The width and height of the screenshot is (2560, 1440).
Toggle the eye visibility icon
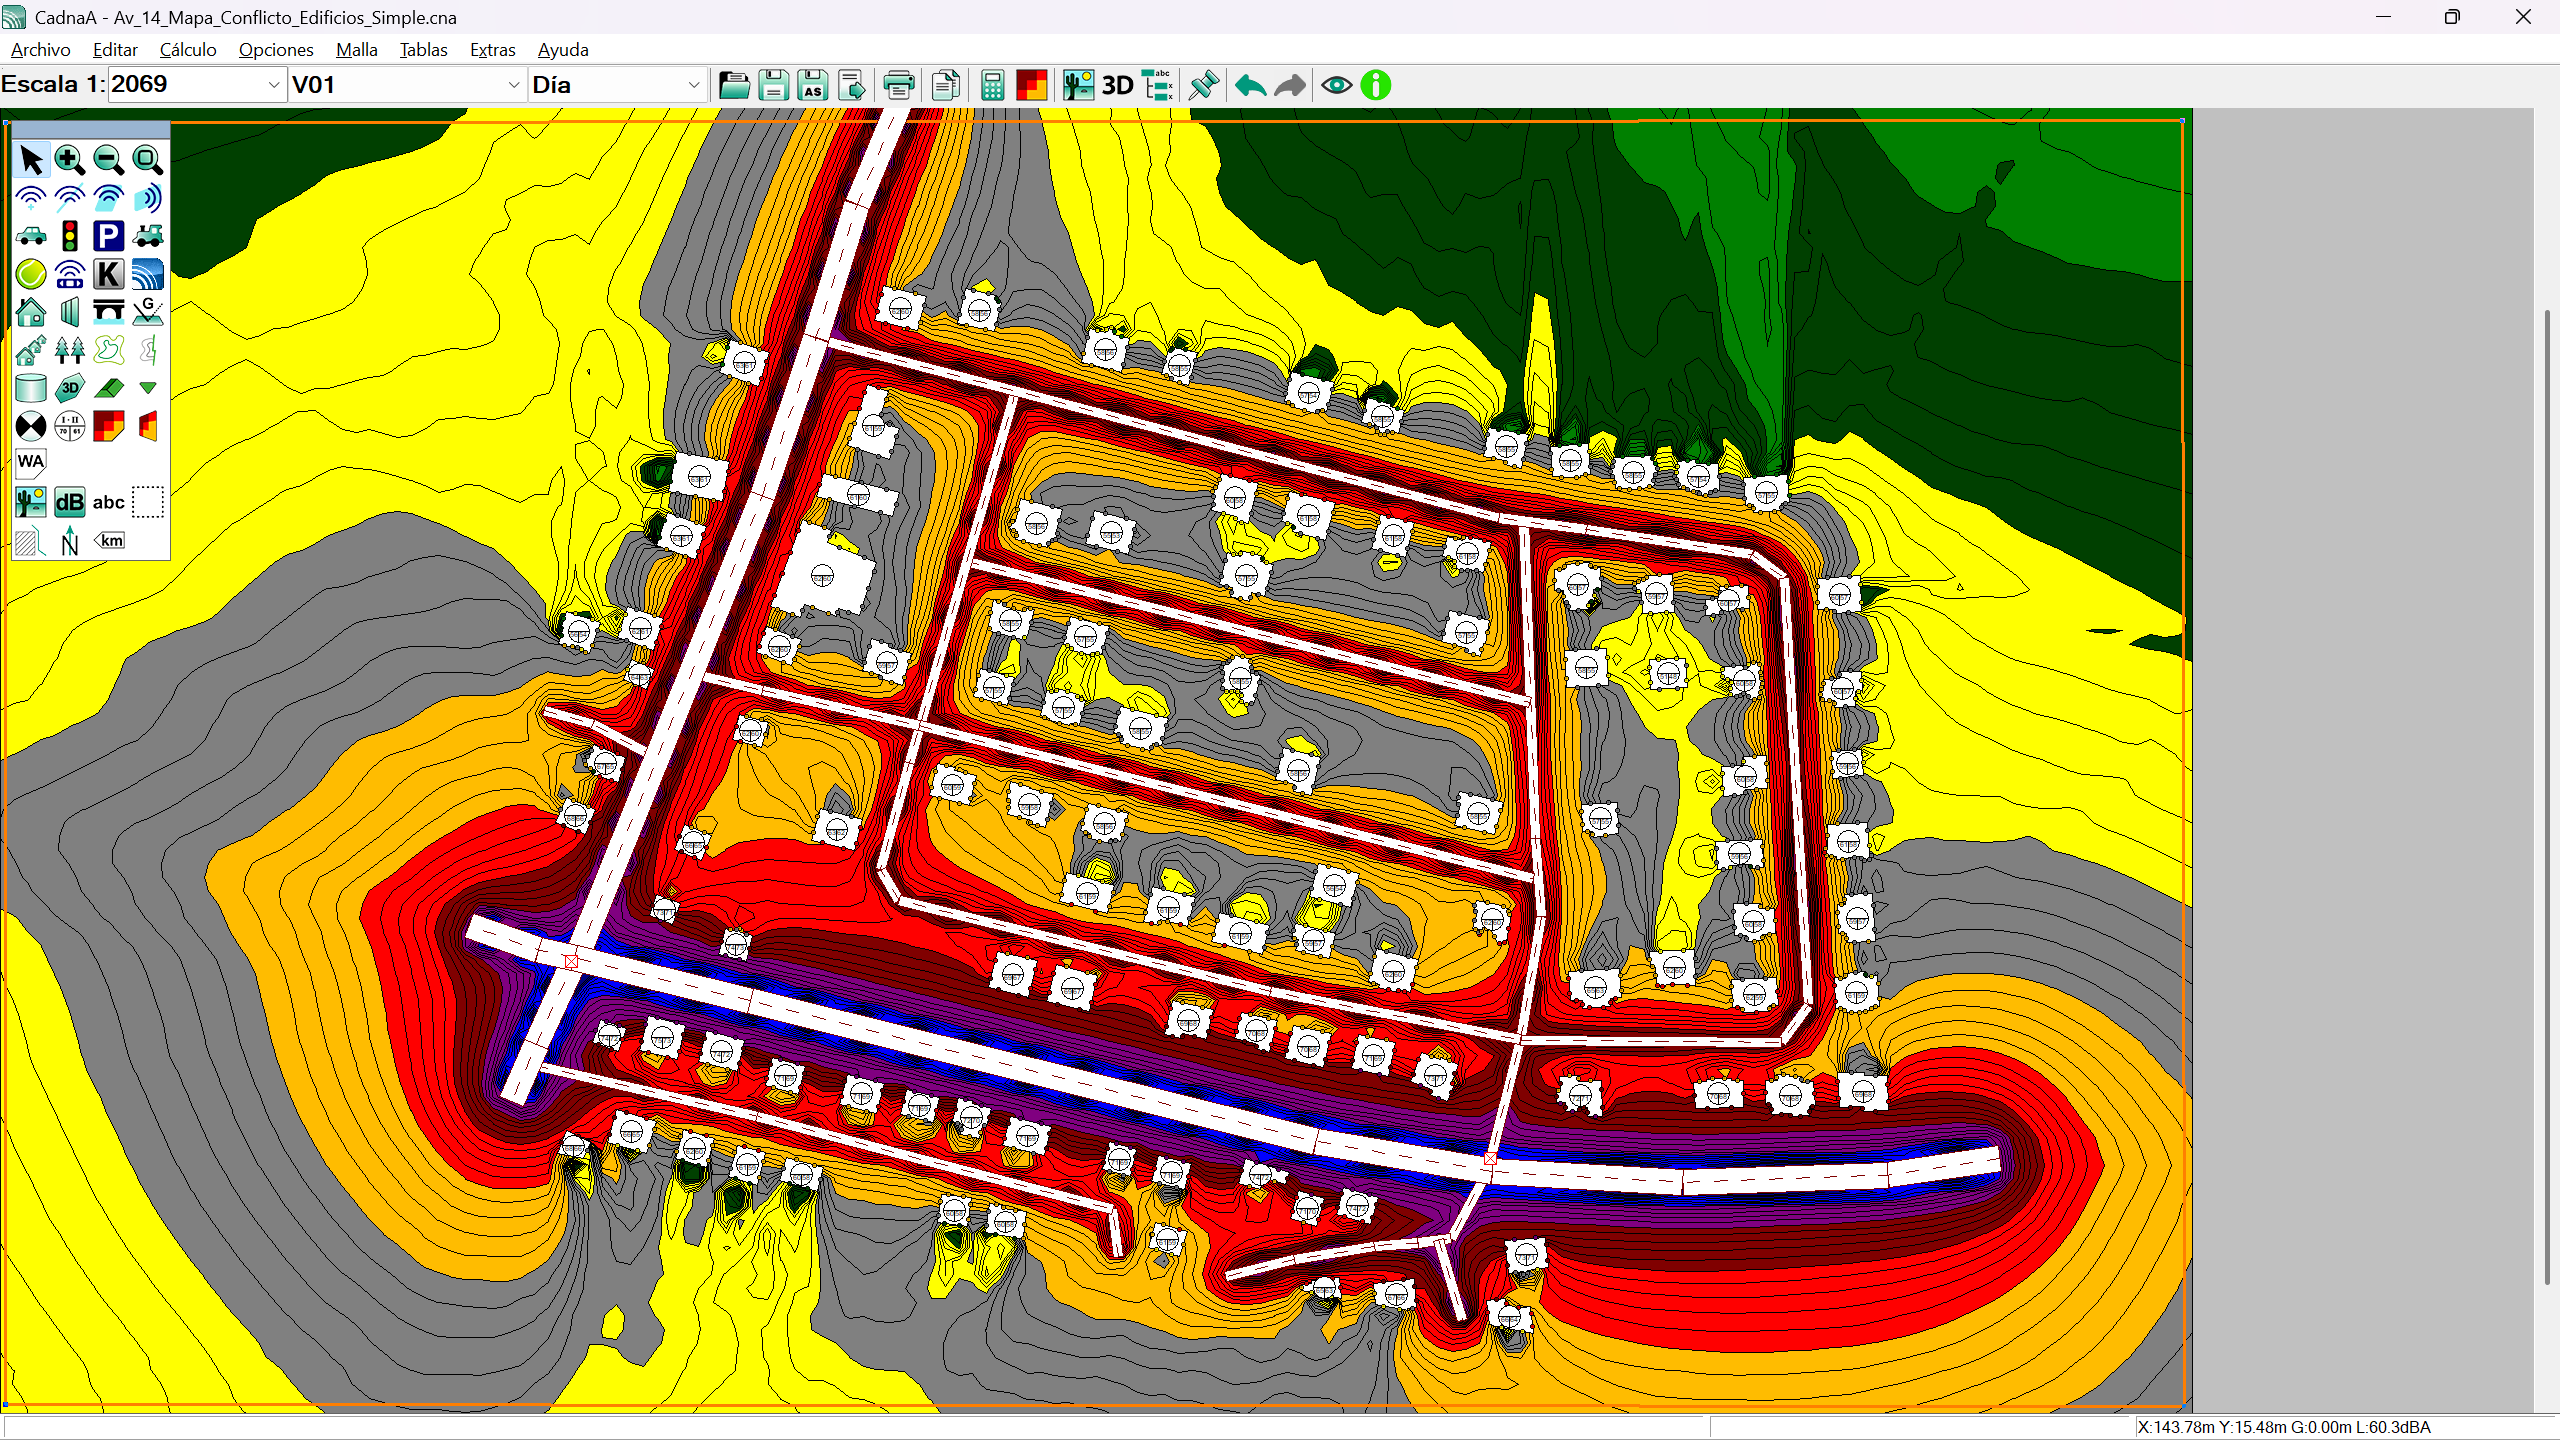(1336, 85)
